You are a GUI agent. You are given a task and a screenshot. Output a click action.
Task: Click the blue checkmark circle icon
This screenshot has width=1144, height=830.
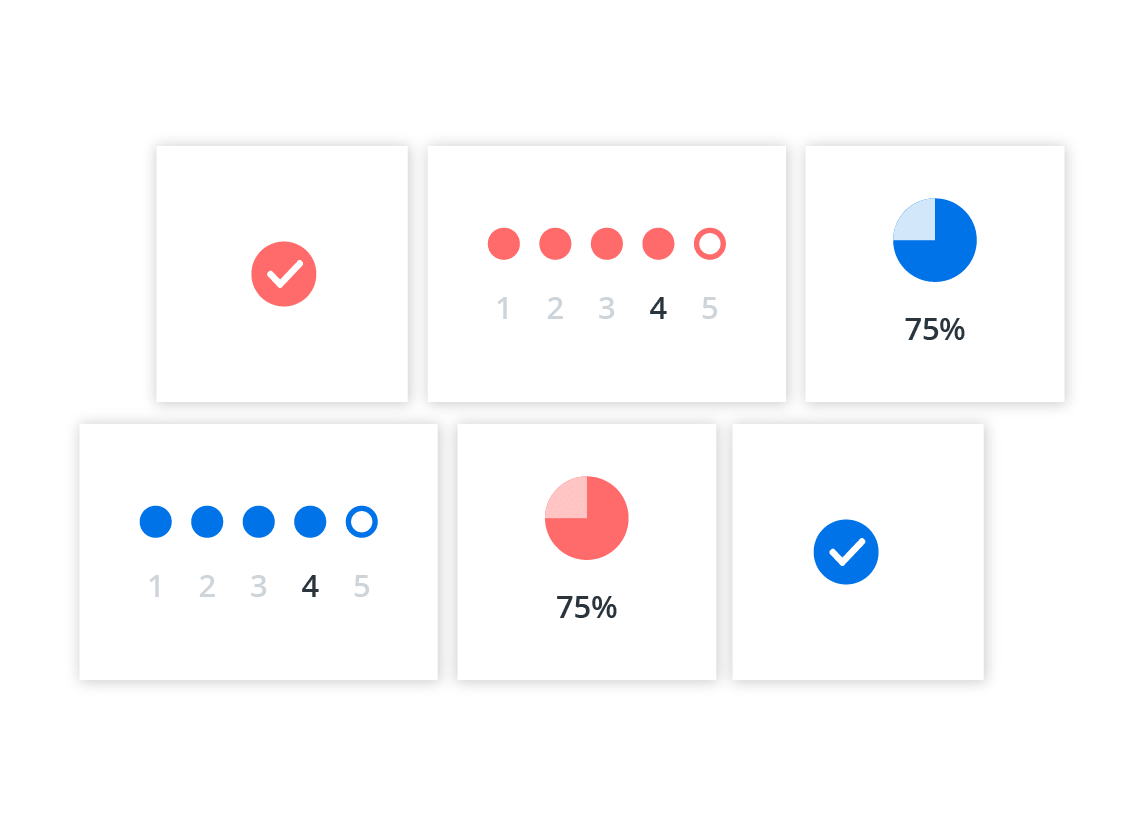pos(846,552)
